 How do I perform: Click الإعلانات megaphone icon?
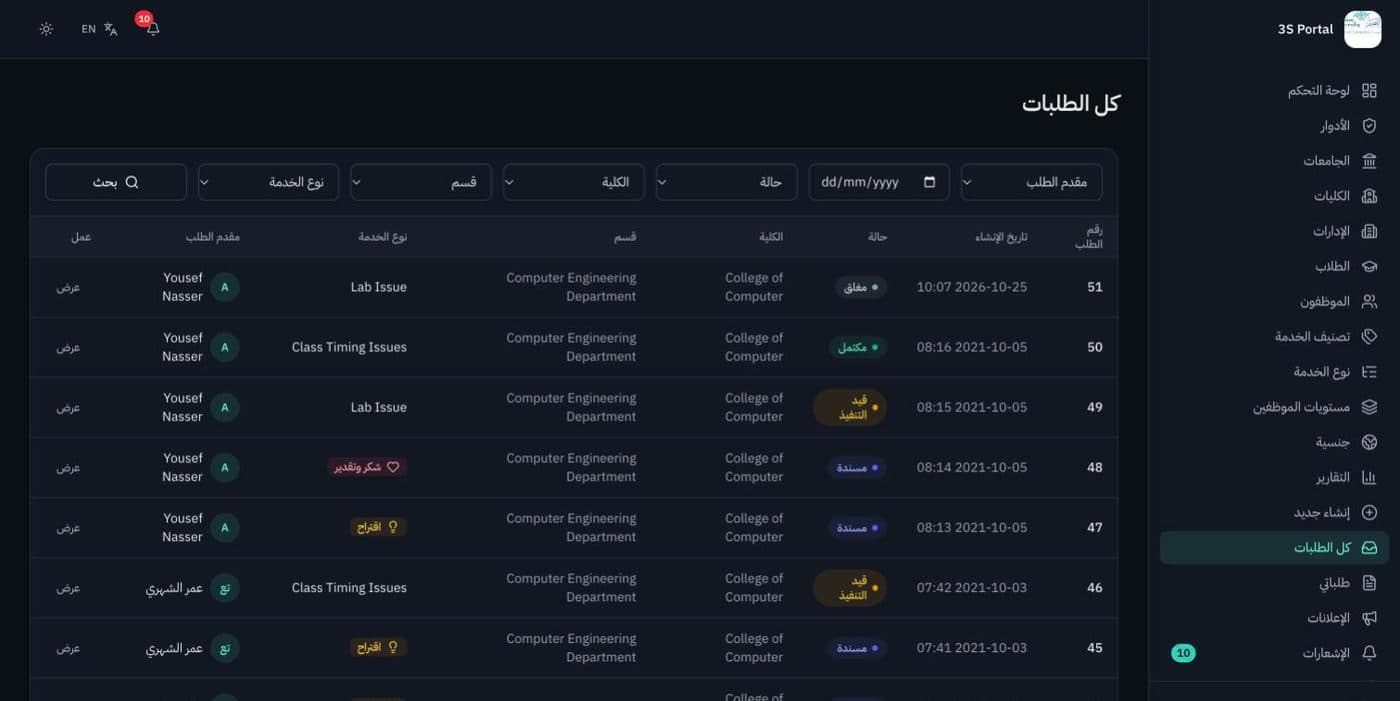1369,618
